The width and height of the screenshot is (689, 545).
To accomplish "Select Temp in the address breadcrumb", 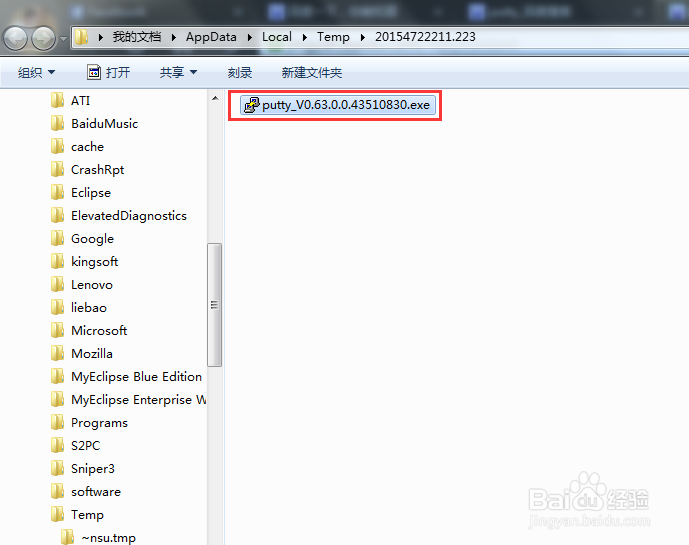I will (333, 37).
